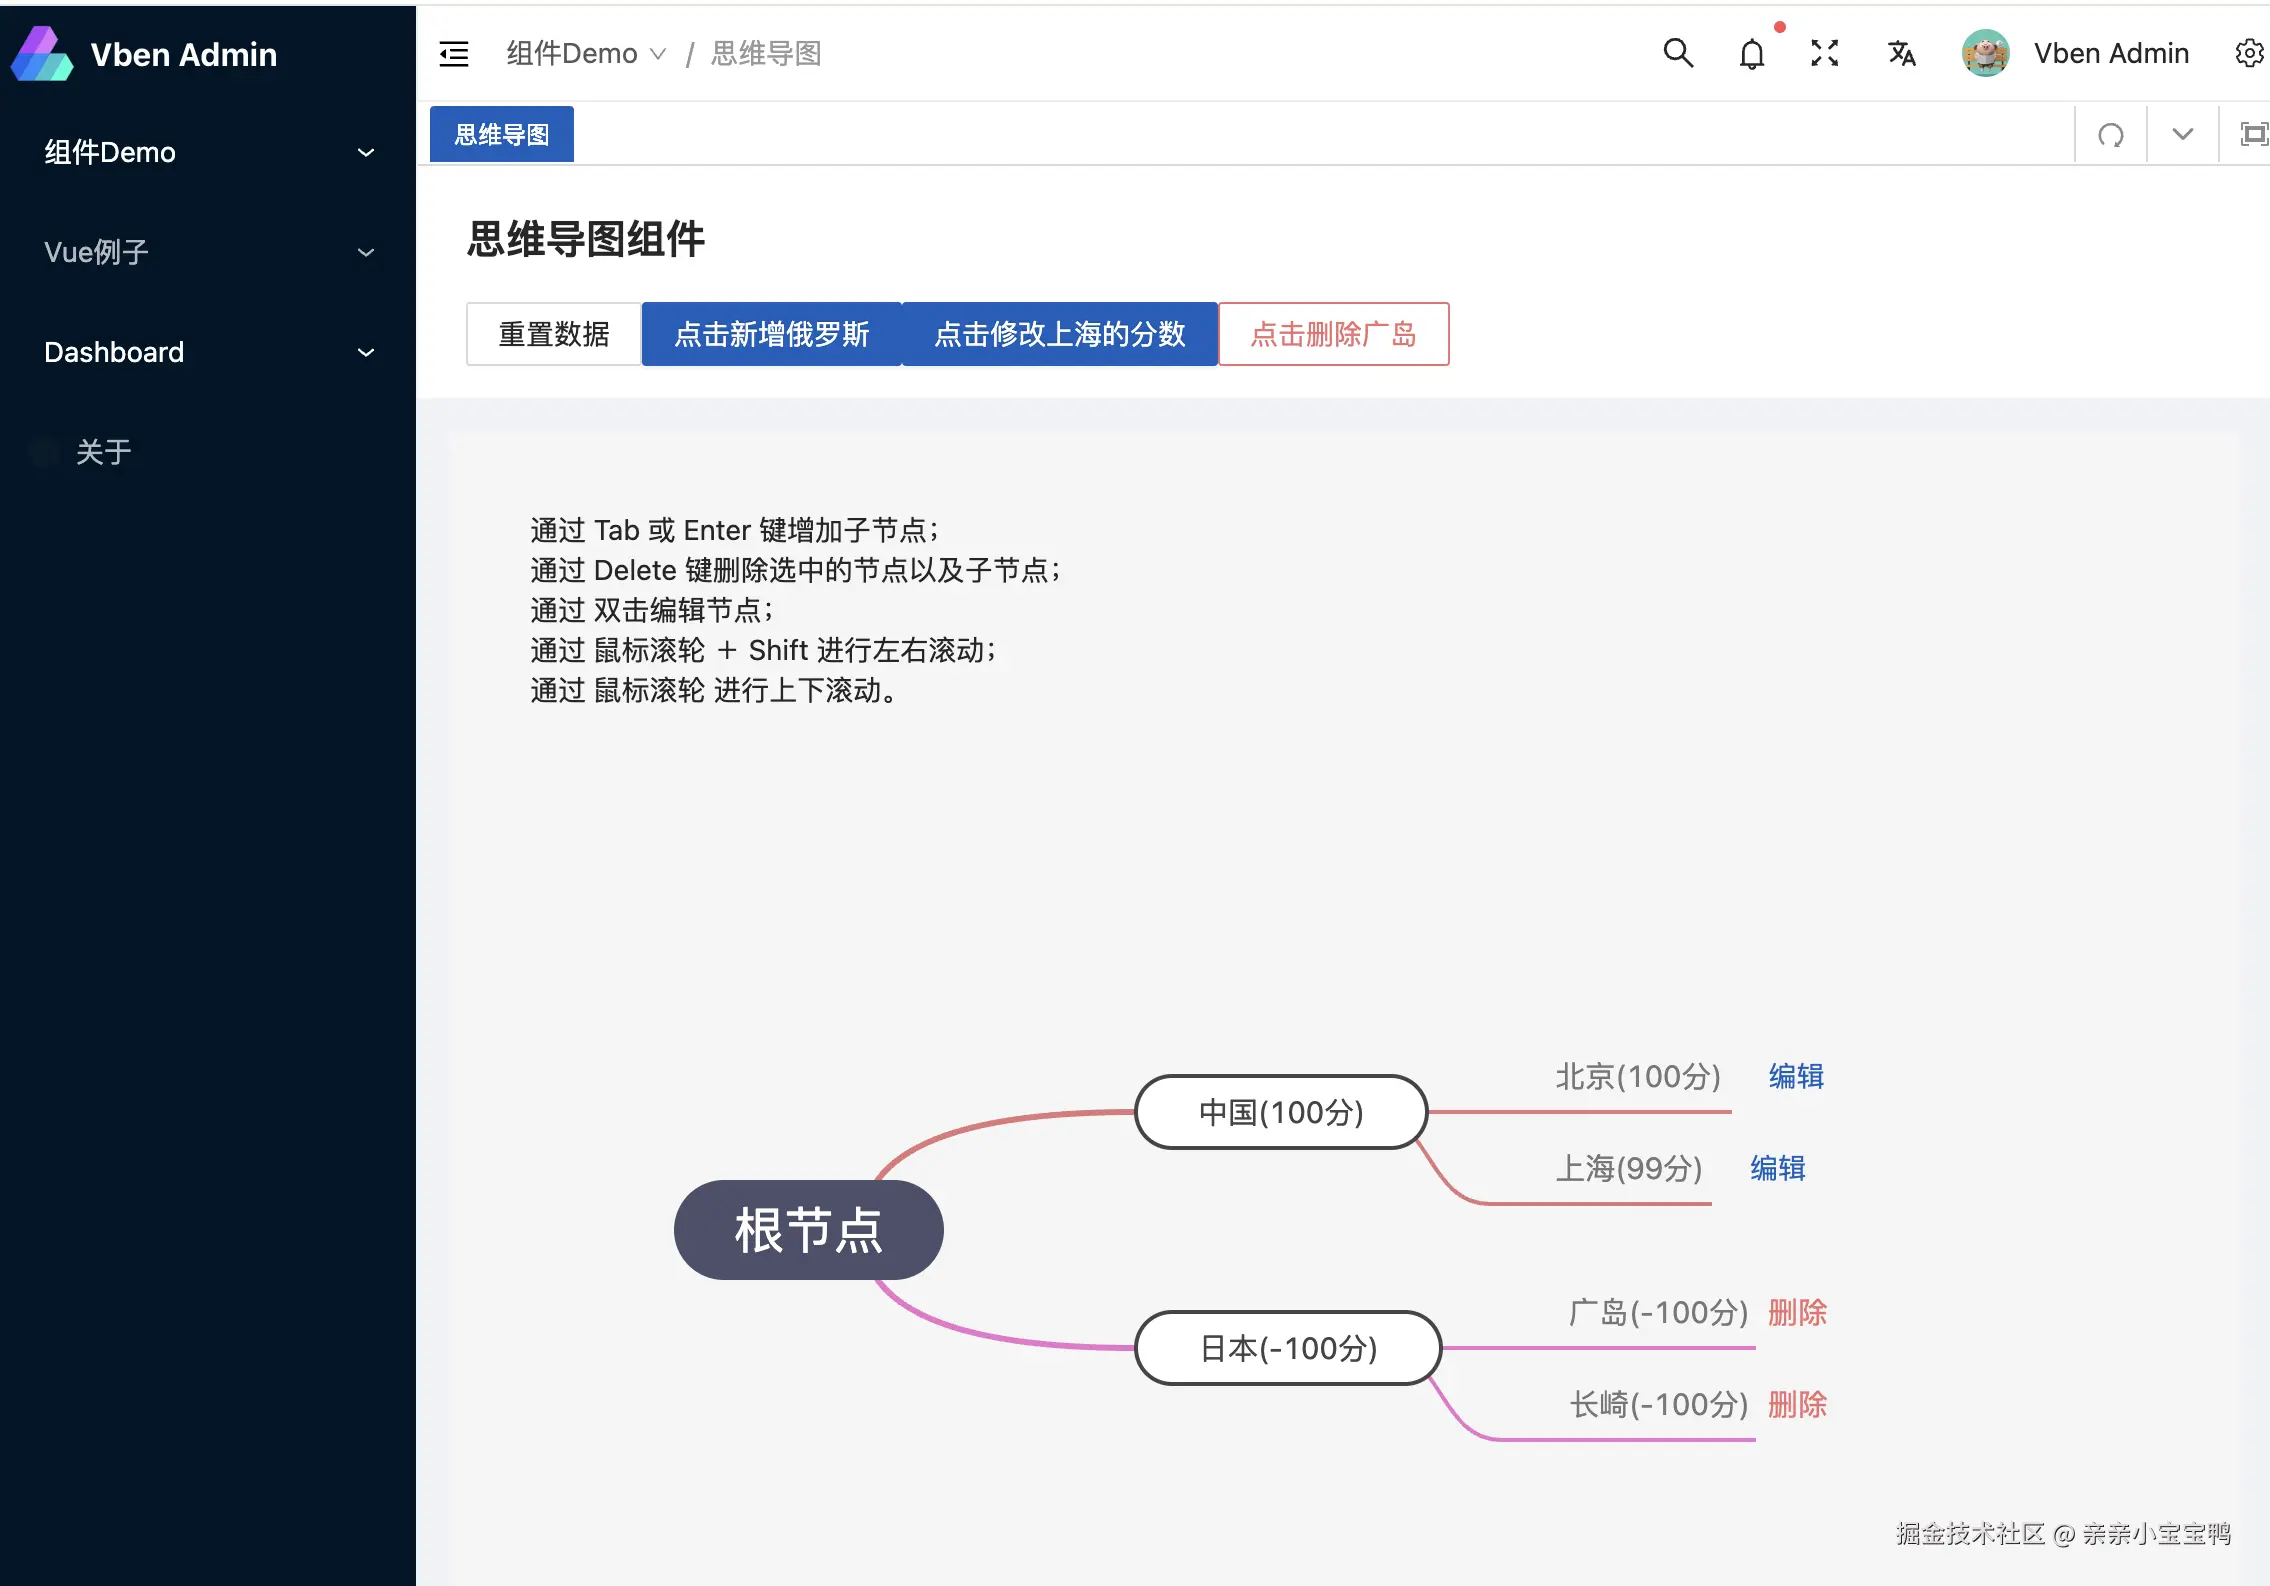
Task: Click 编辑 link beside 上海(99分)
Action: (x=1777, y=1168)
